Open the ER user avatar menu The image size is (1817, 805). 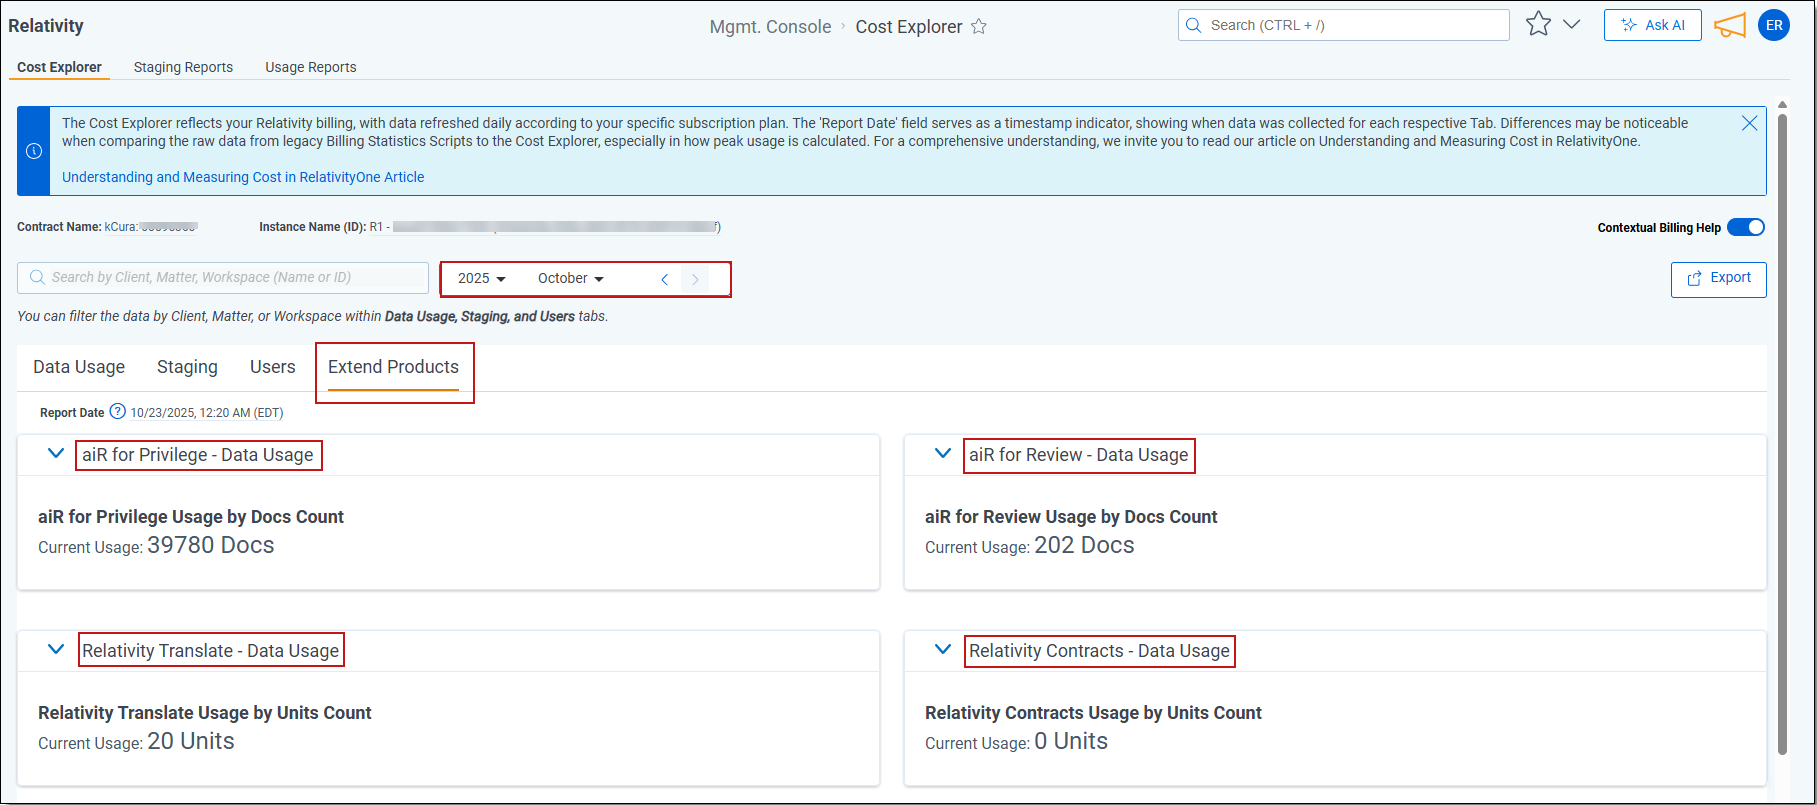(x=1774, y=25)
